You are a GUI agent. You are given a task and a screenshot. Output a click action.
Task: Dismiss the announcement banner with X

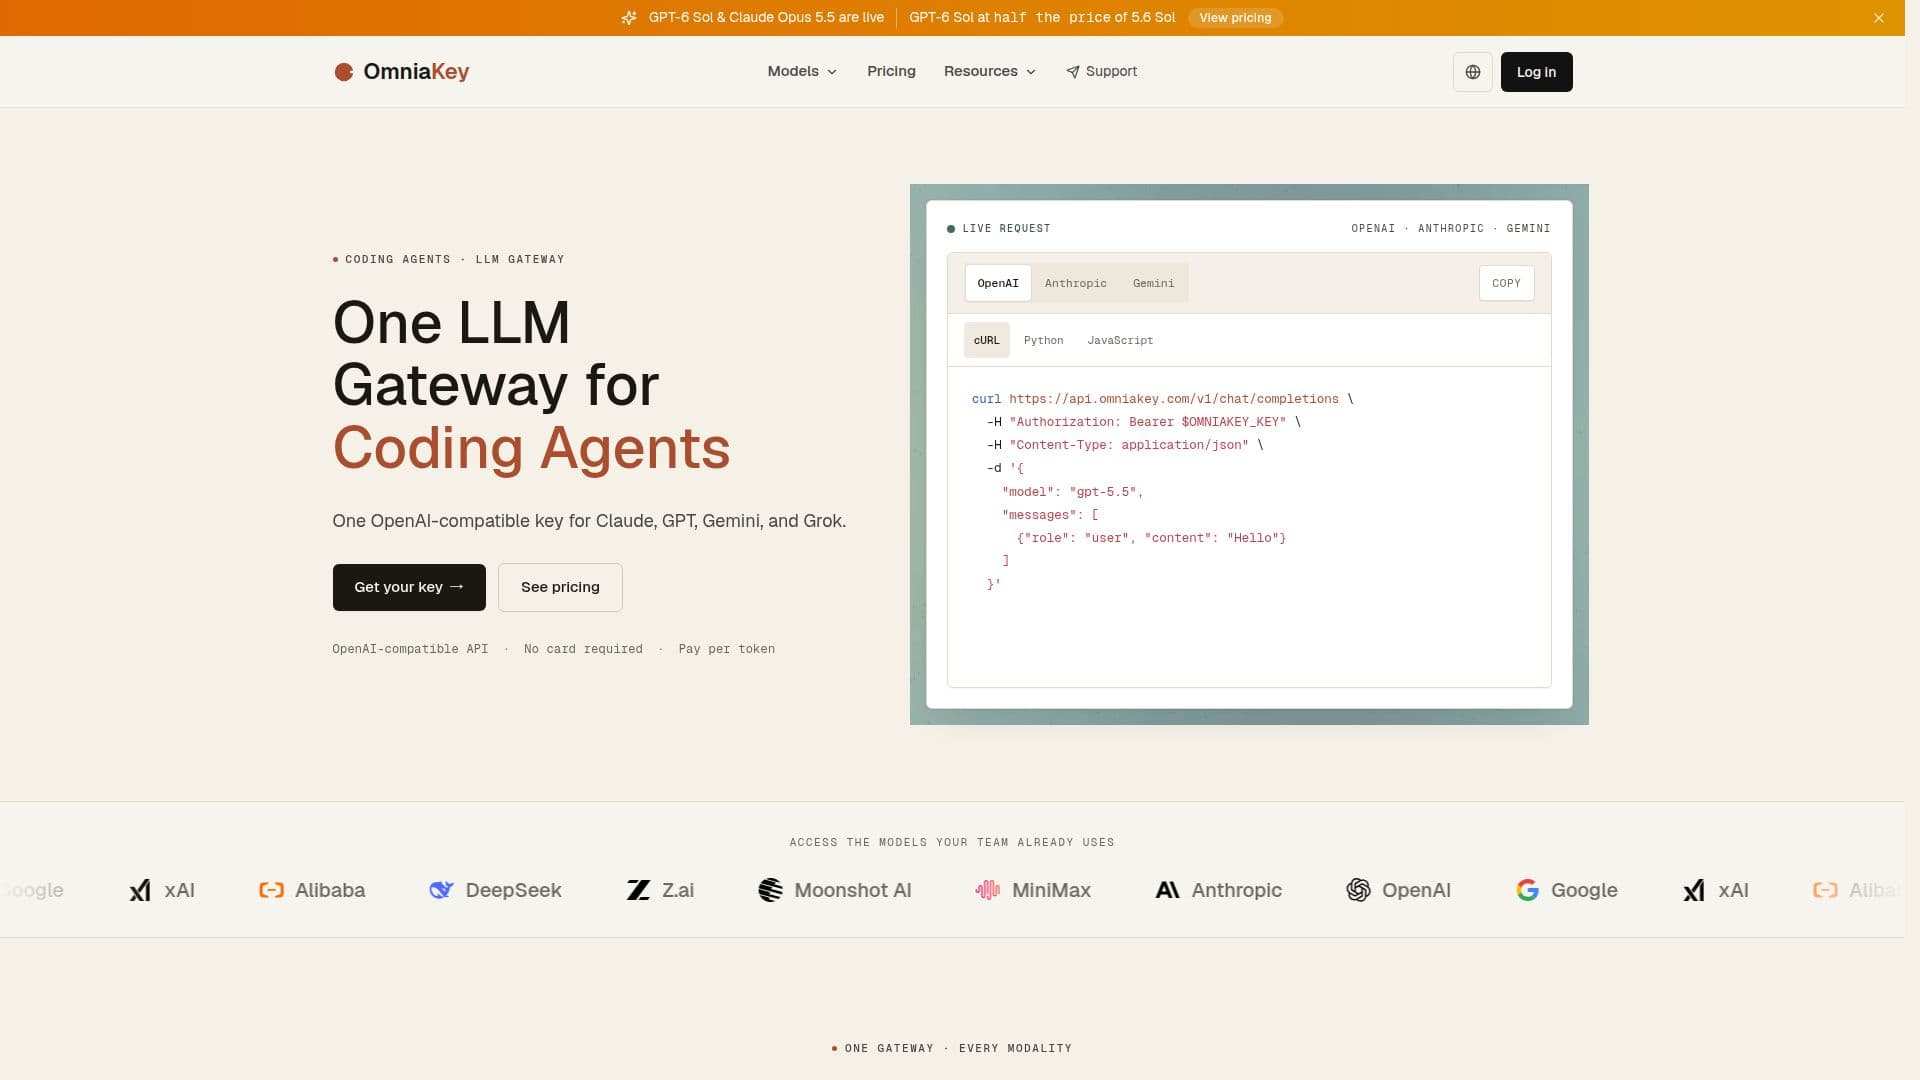1879,18
